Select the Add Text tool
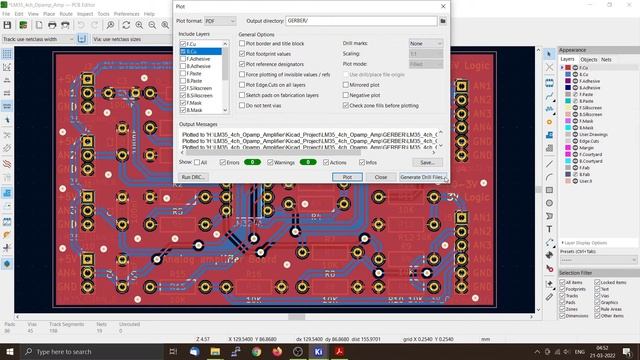 point(549,229)
